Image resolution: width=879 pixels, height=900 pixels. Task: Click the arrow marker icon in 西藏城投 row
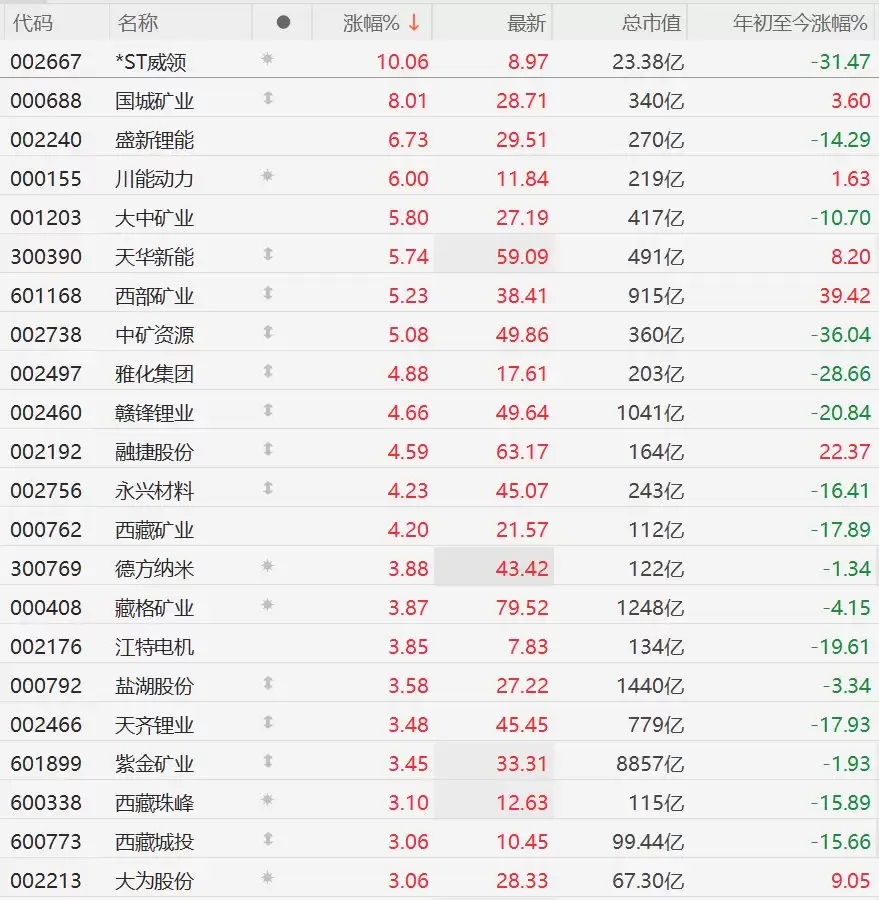(268, 839)
